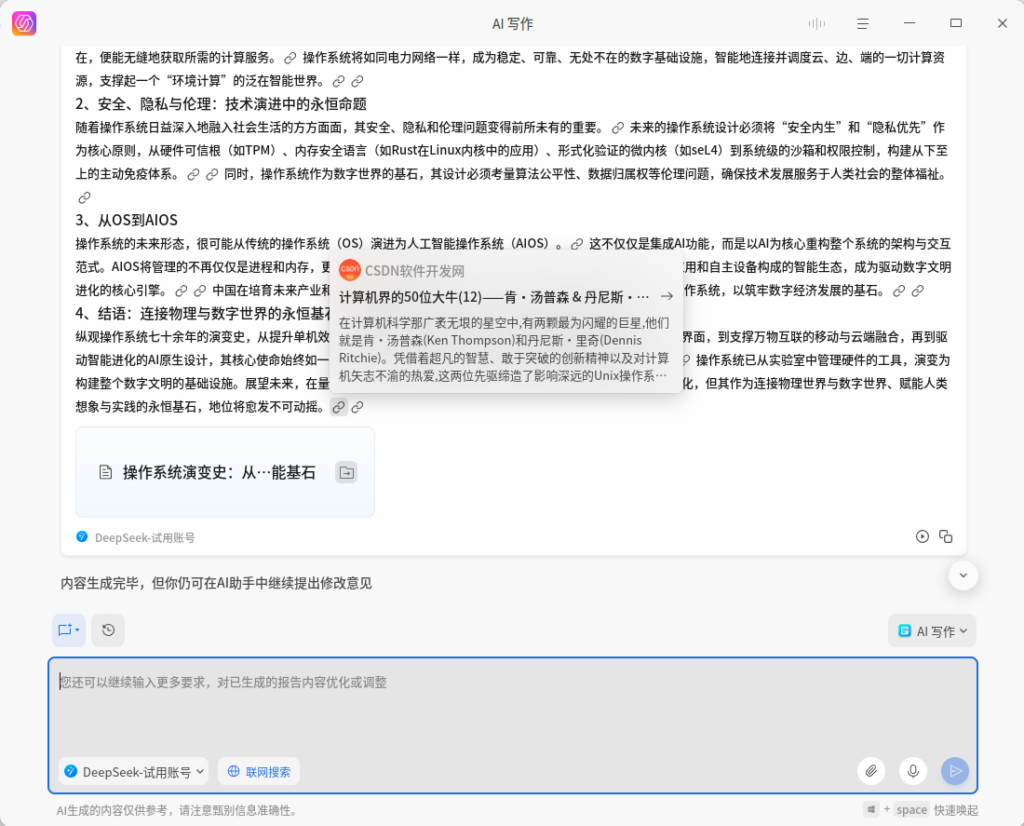1024x826 pixels.
Task: Click the play/read-aloud icon below the response
Action: pos(922,537)
